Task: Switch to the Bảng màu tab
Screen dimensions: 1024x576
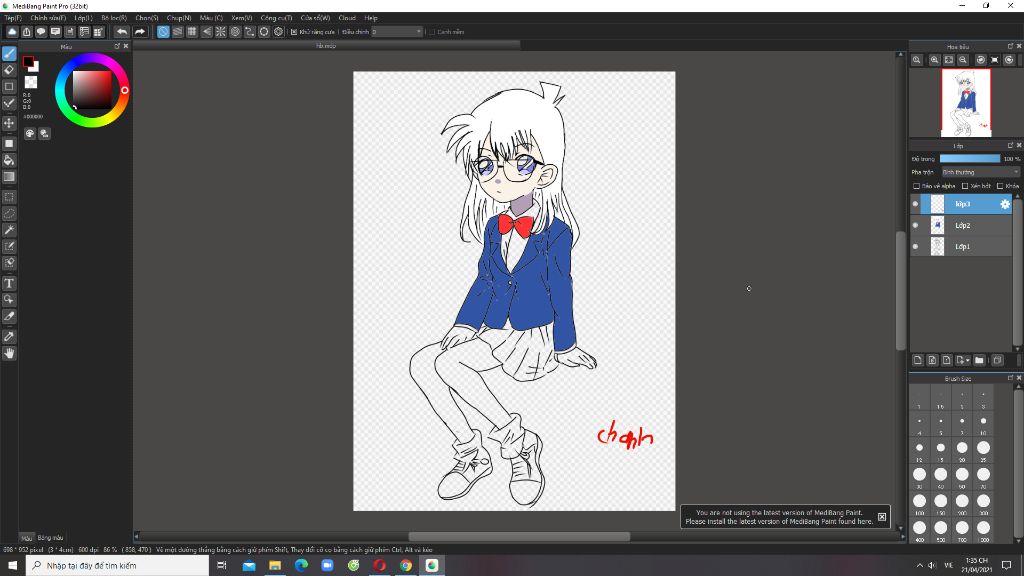Action: [x=50, y=537]
